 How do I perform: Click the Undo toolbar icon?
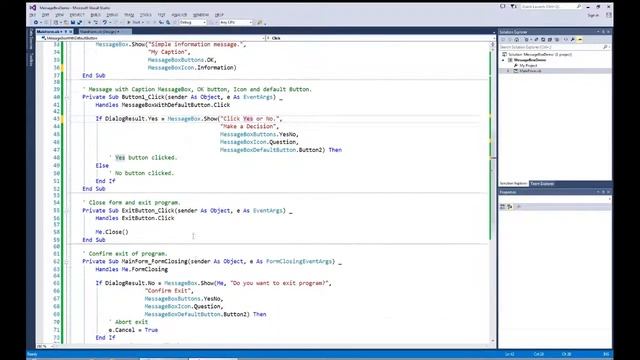(x=105, y=22)
